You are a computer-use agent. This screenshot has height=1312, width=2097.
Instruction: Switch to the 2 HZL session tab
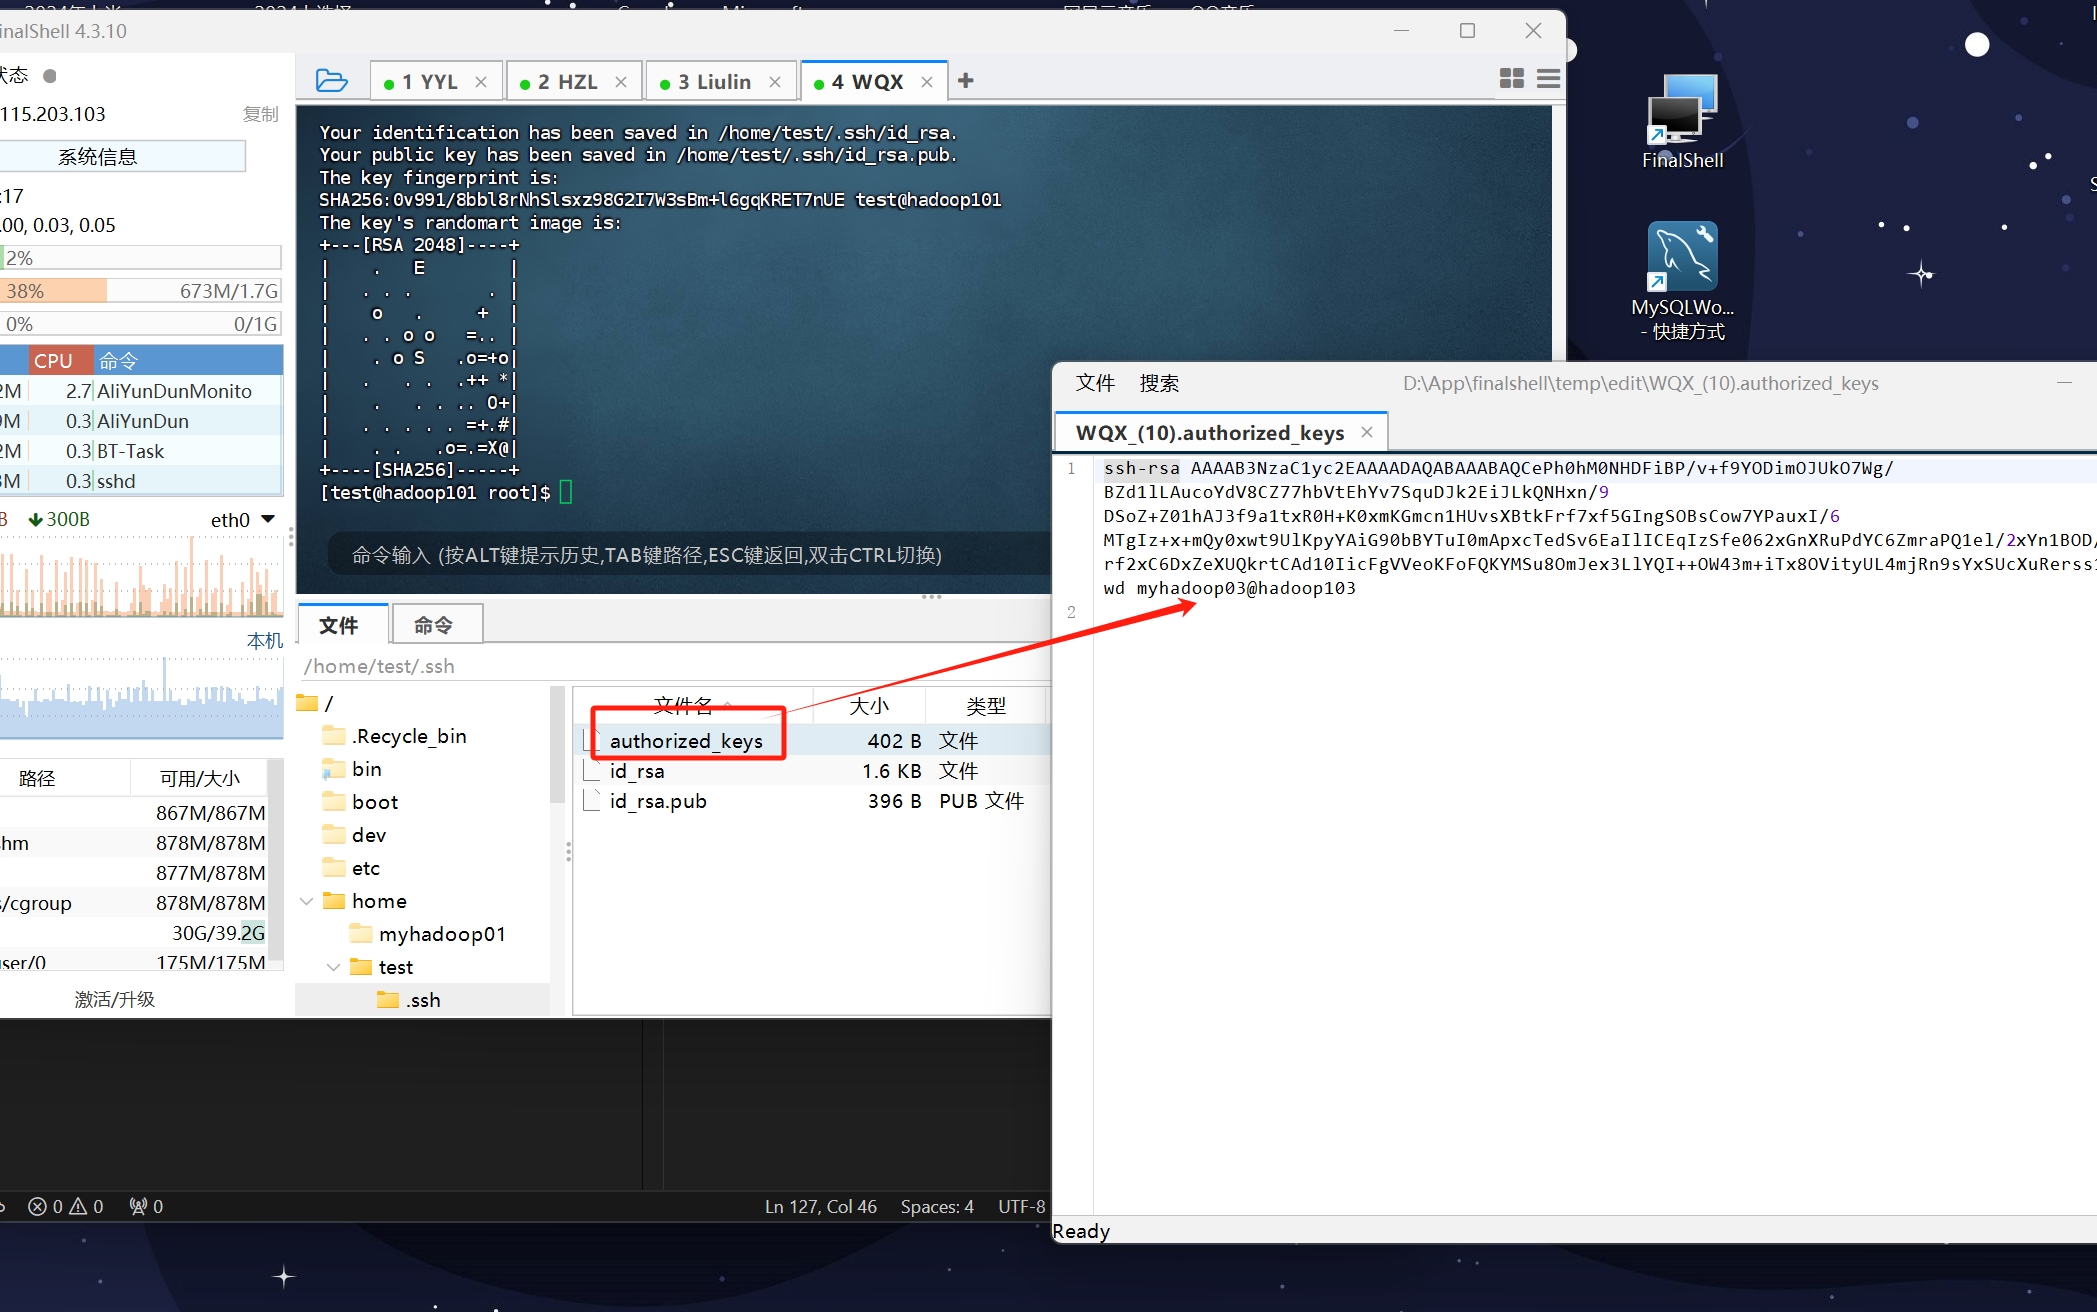(567, 82)
